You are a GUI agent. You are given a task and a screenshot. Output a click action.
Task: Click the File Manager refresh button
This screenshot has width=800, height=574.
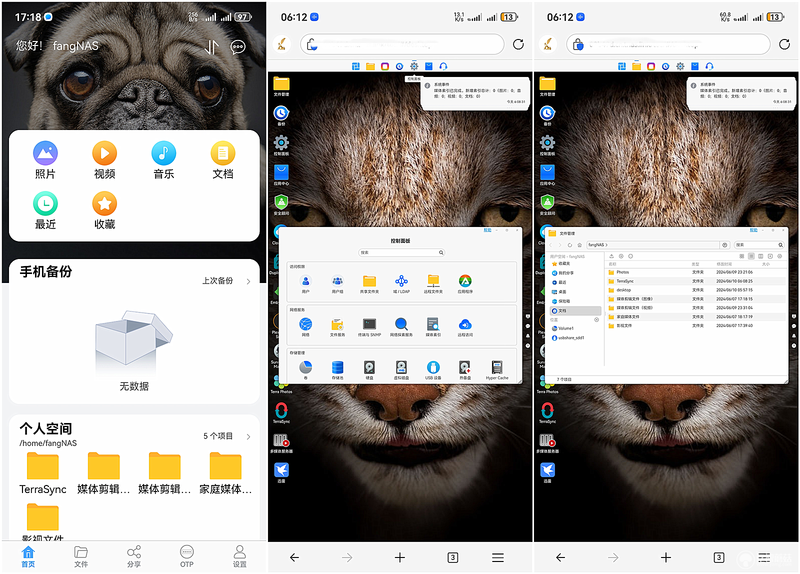click(x=570, y=245)
